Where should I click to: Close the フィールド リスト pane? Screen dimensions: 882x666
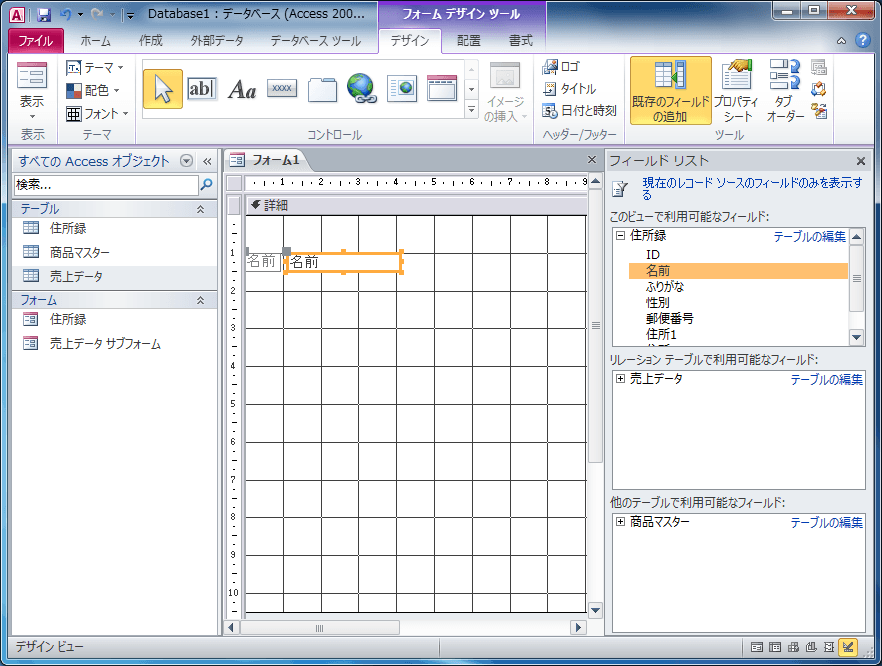pos(861,161)
